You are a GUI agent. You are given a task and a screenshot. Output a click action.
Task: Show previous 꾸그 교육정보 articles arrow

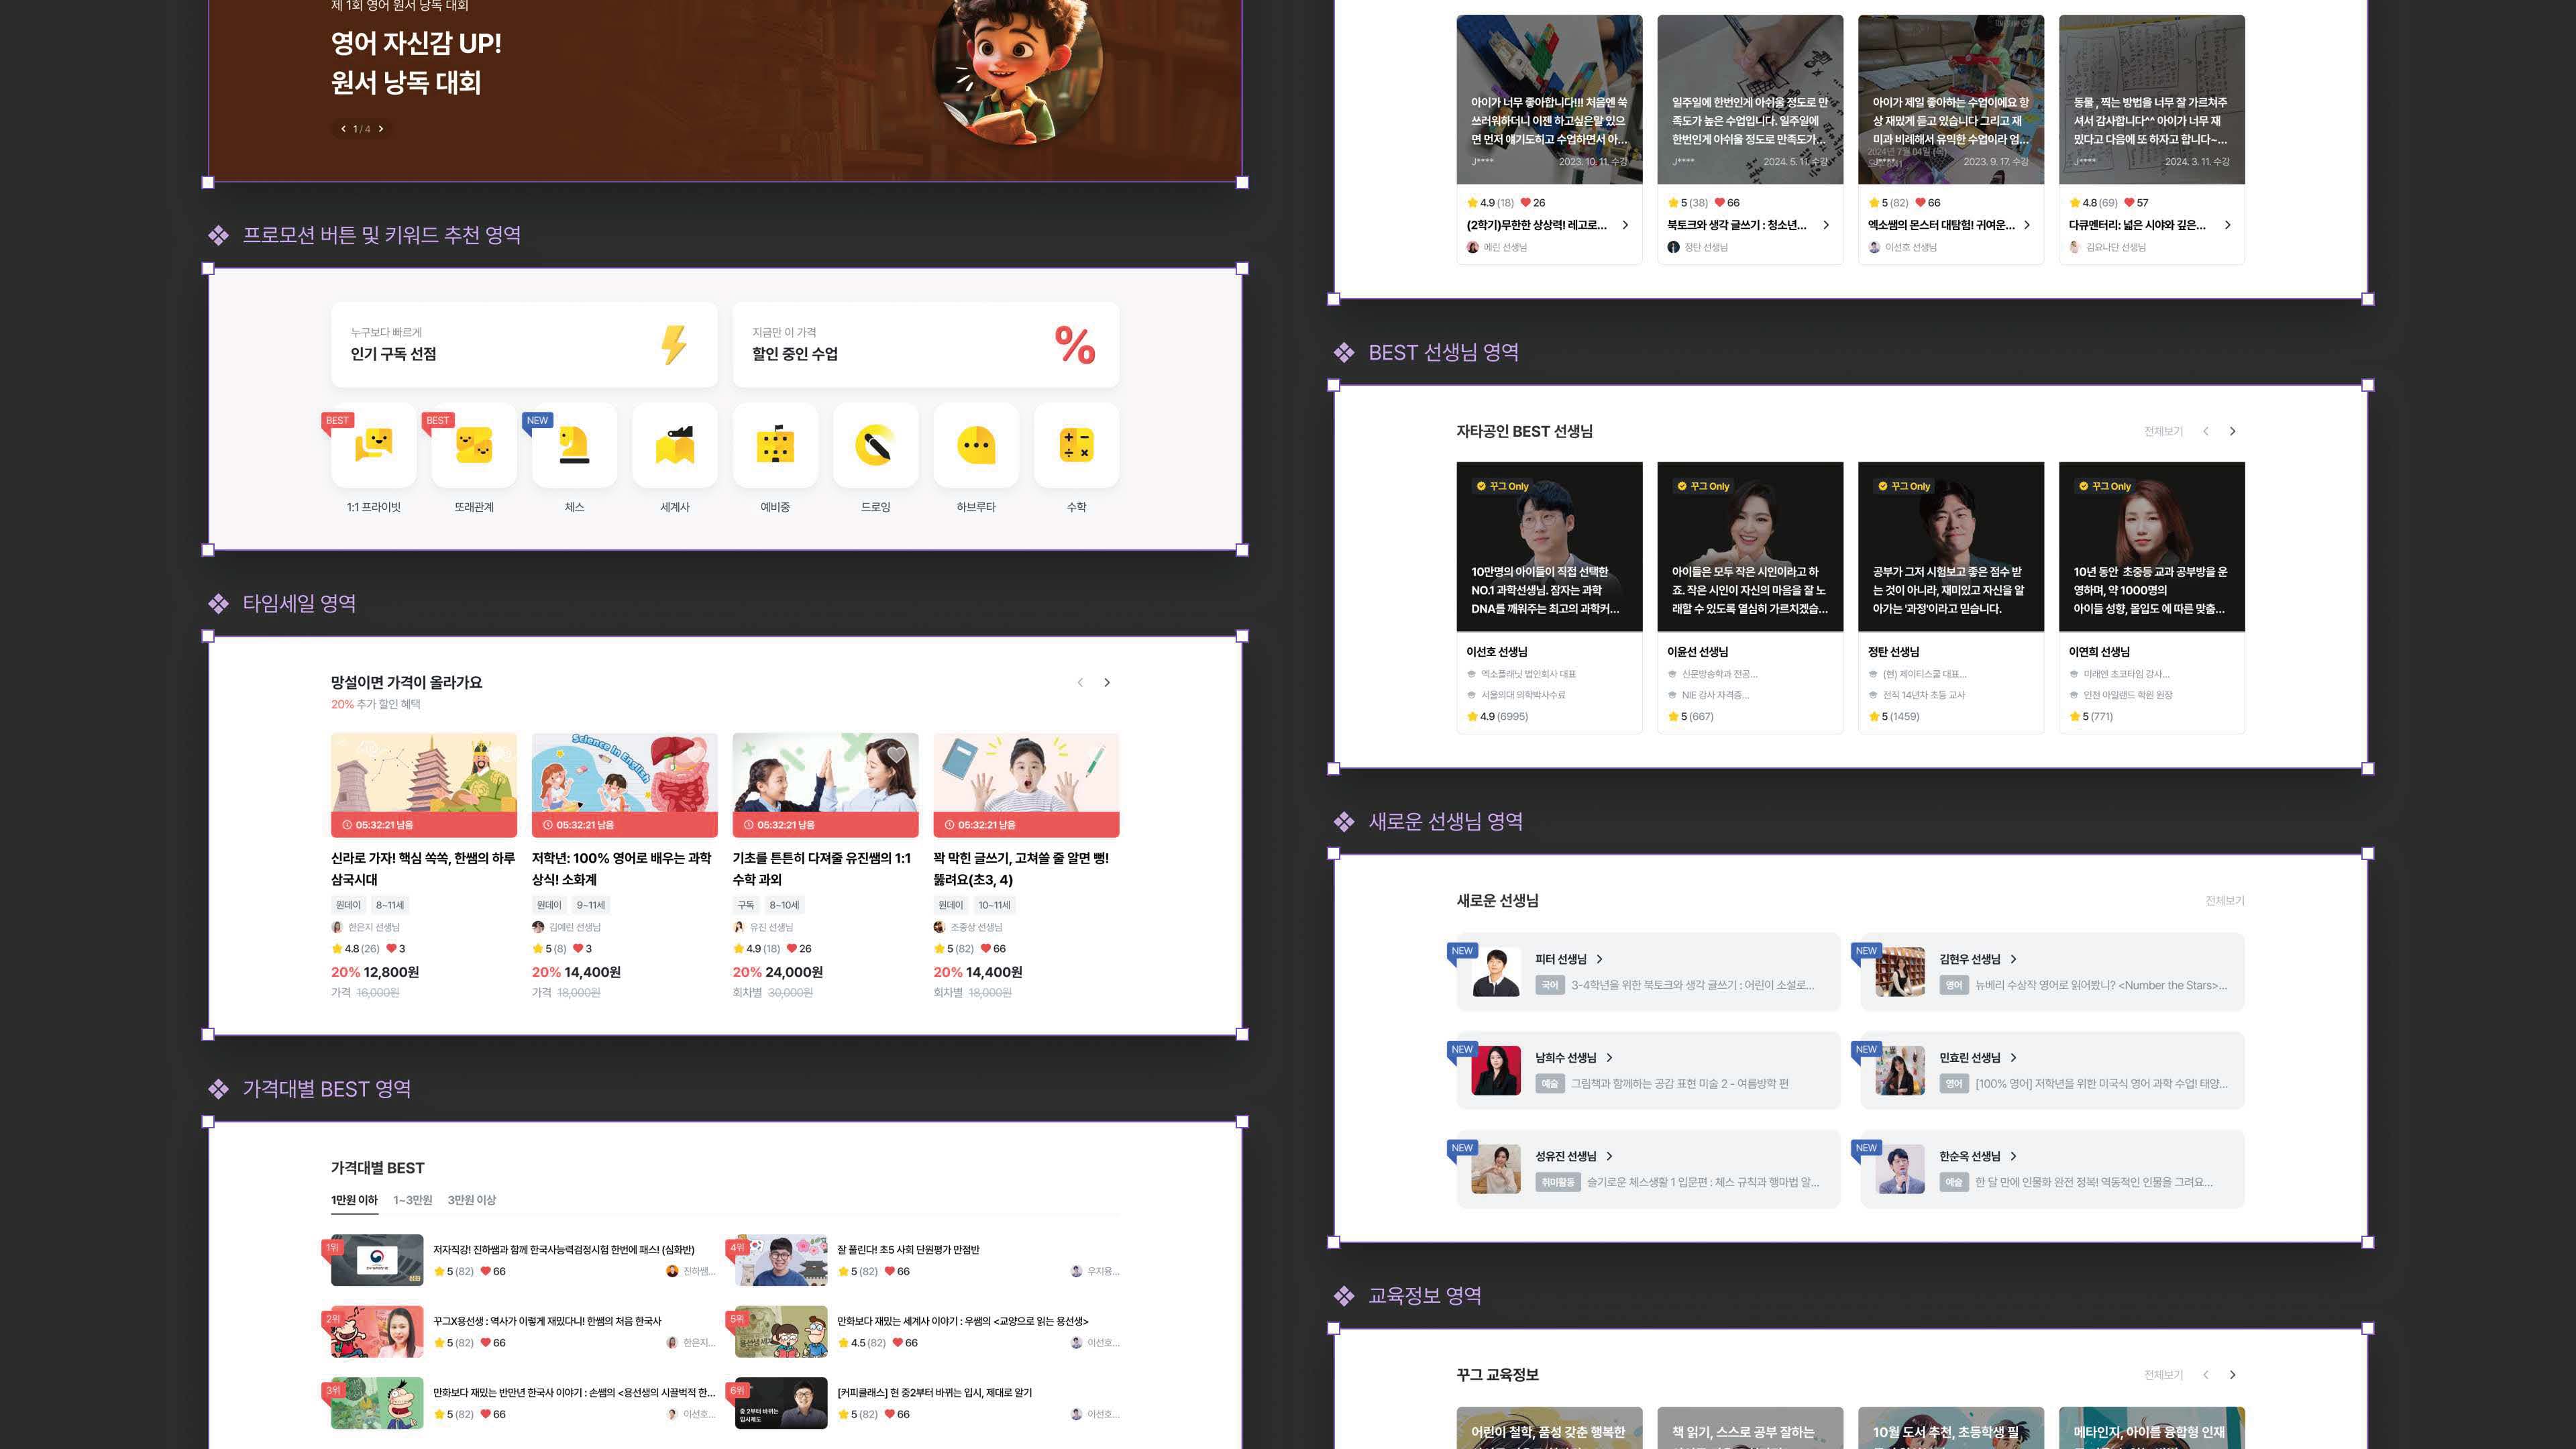(2205, 1375)
